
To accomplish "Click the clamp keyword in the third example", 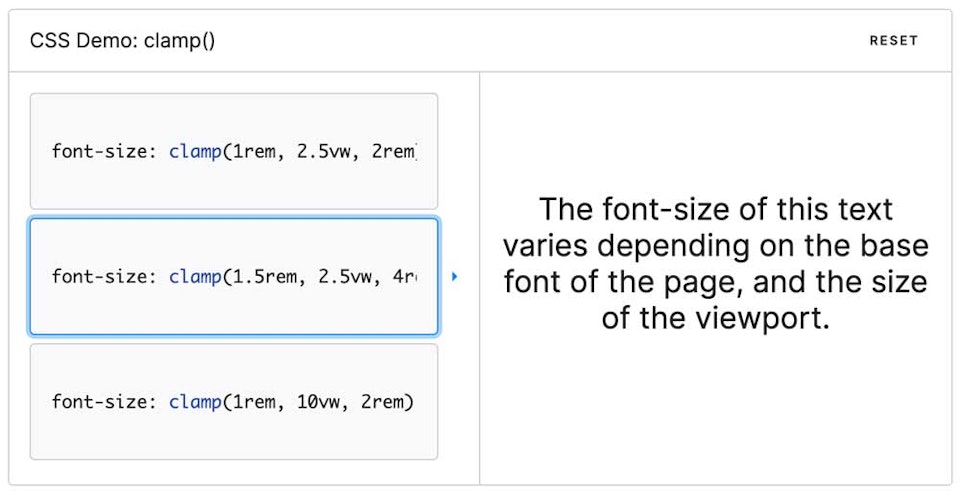I will point(195,402).
